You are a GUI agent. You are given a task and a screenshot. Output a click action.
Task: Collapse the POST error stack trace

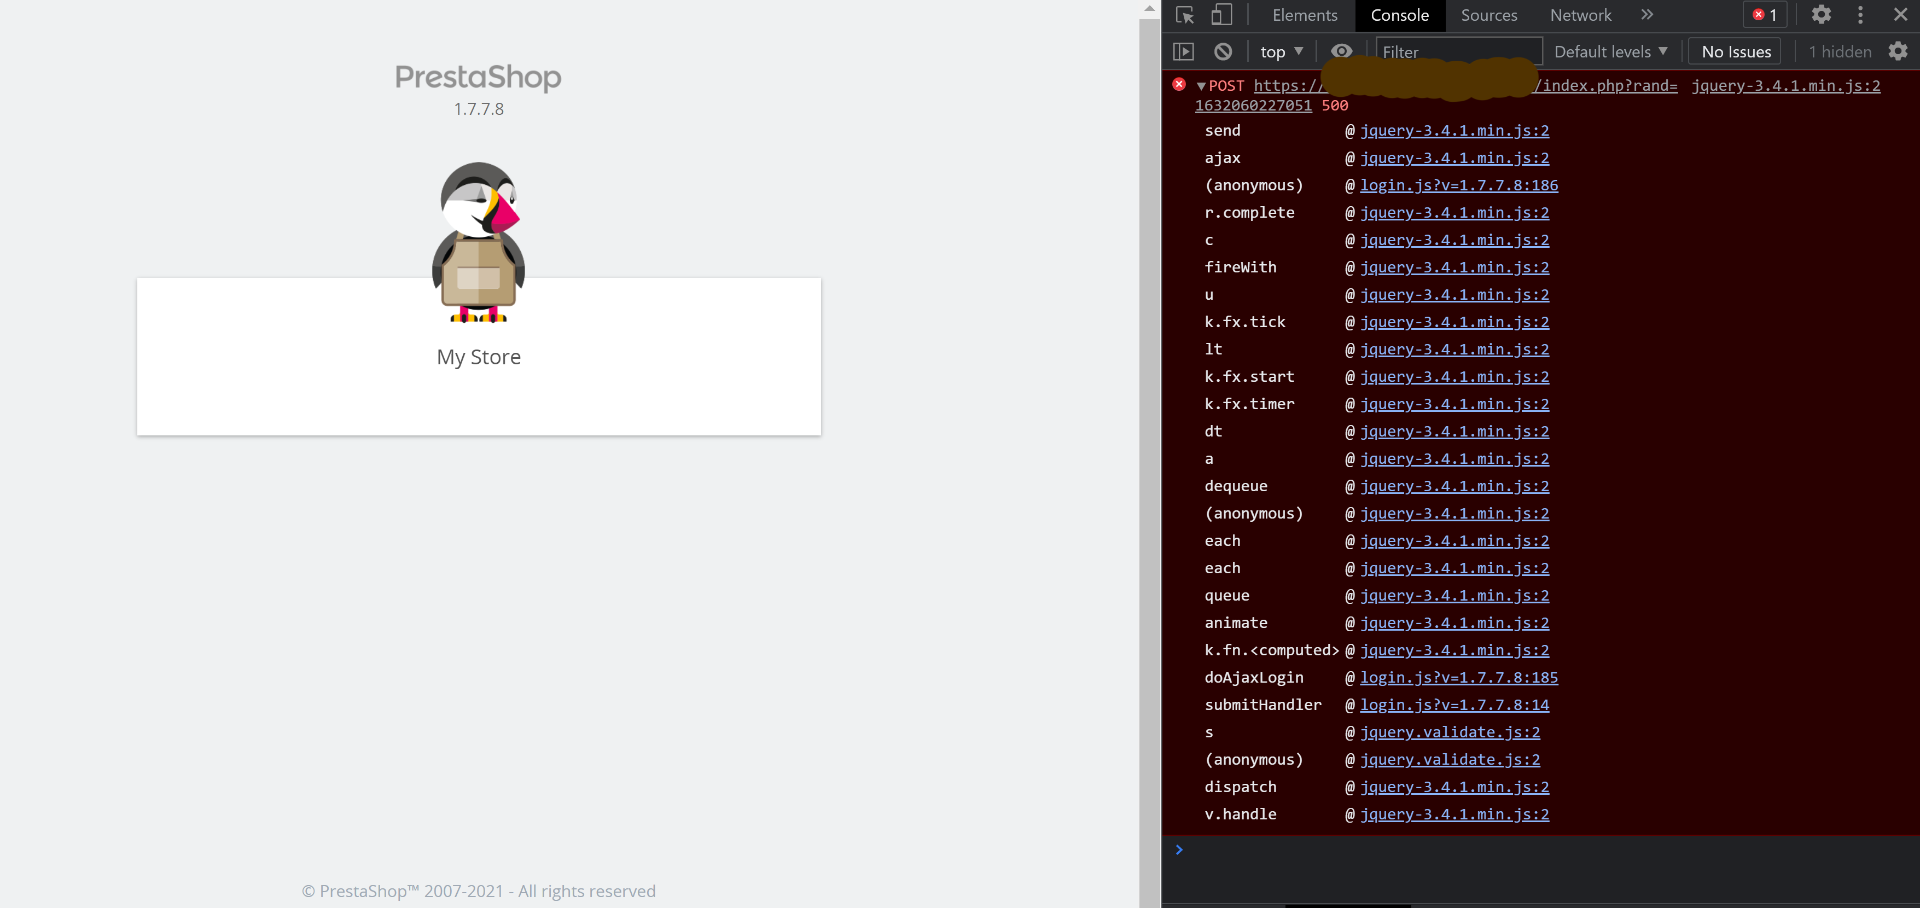tap(1201, 87)
